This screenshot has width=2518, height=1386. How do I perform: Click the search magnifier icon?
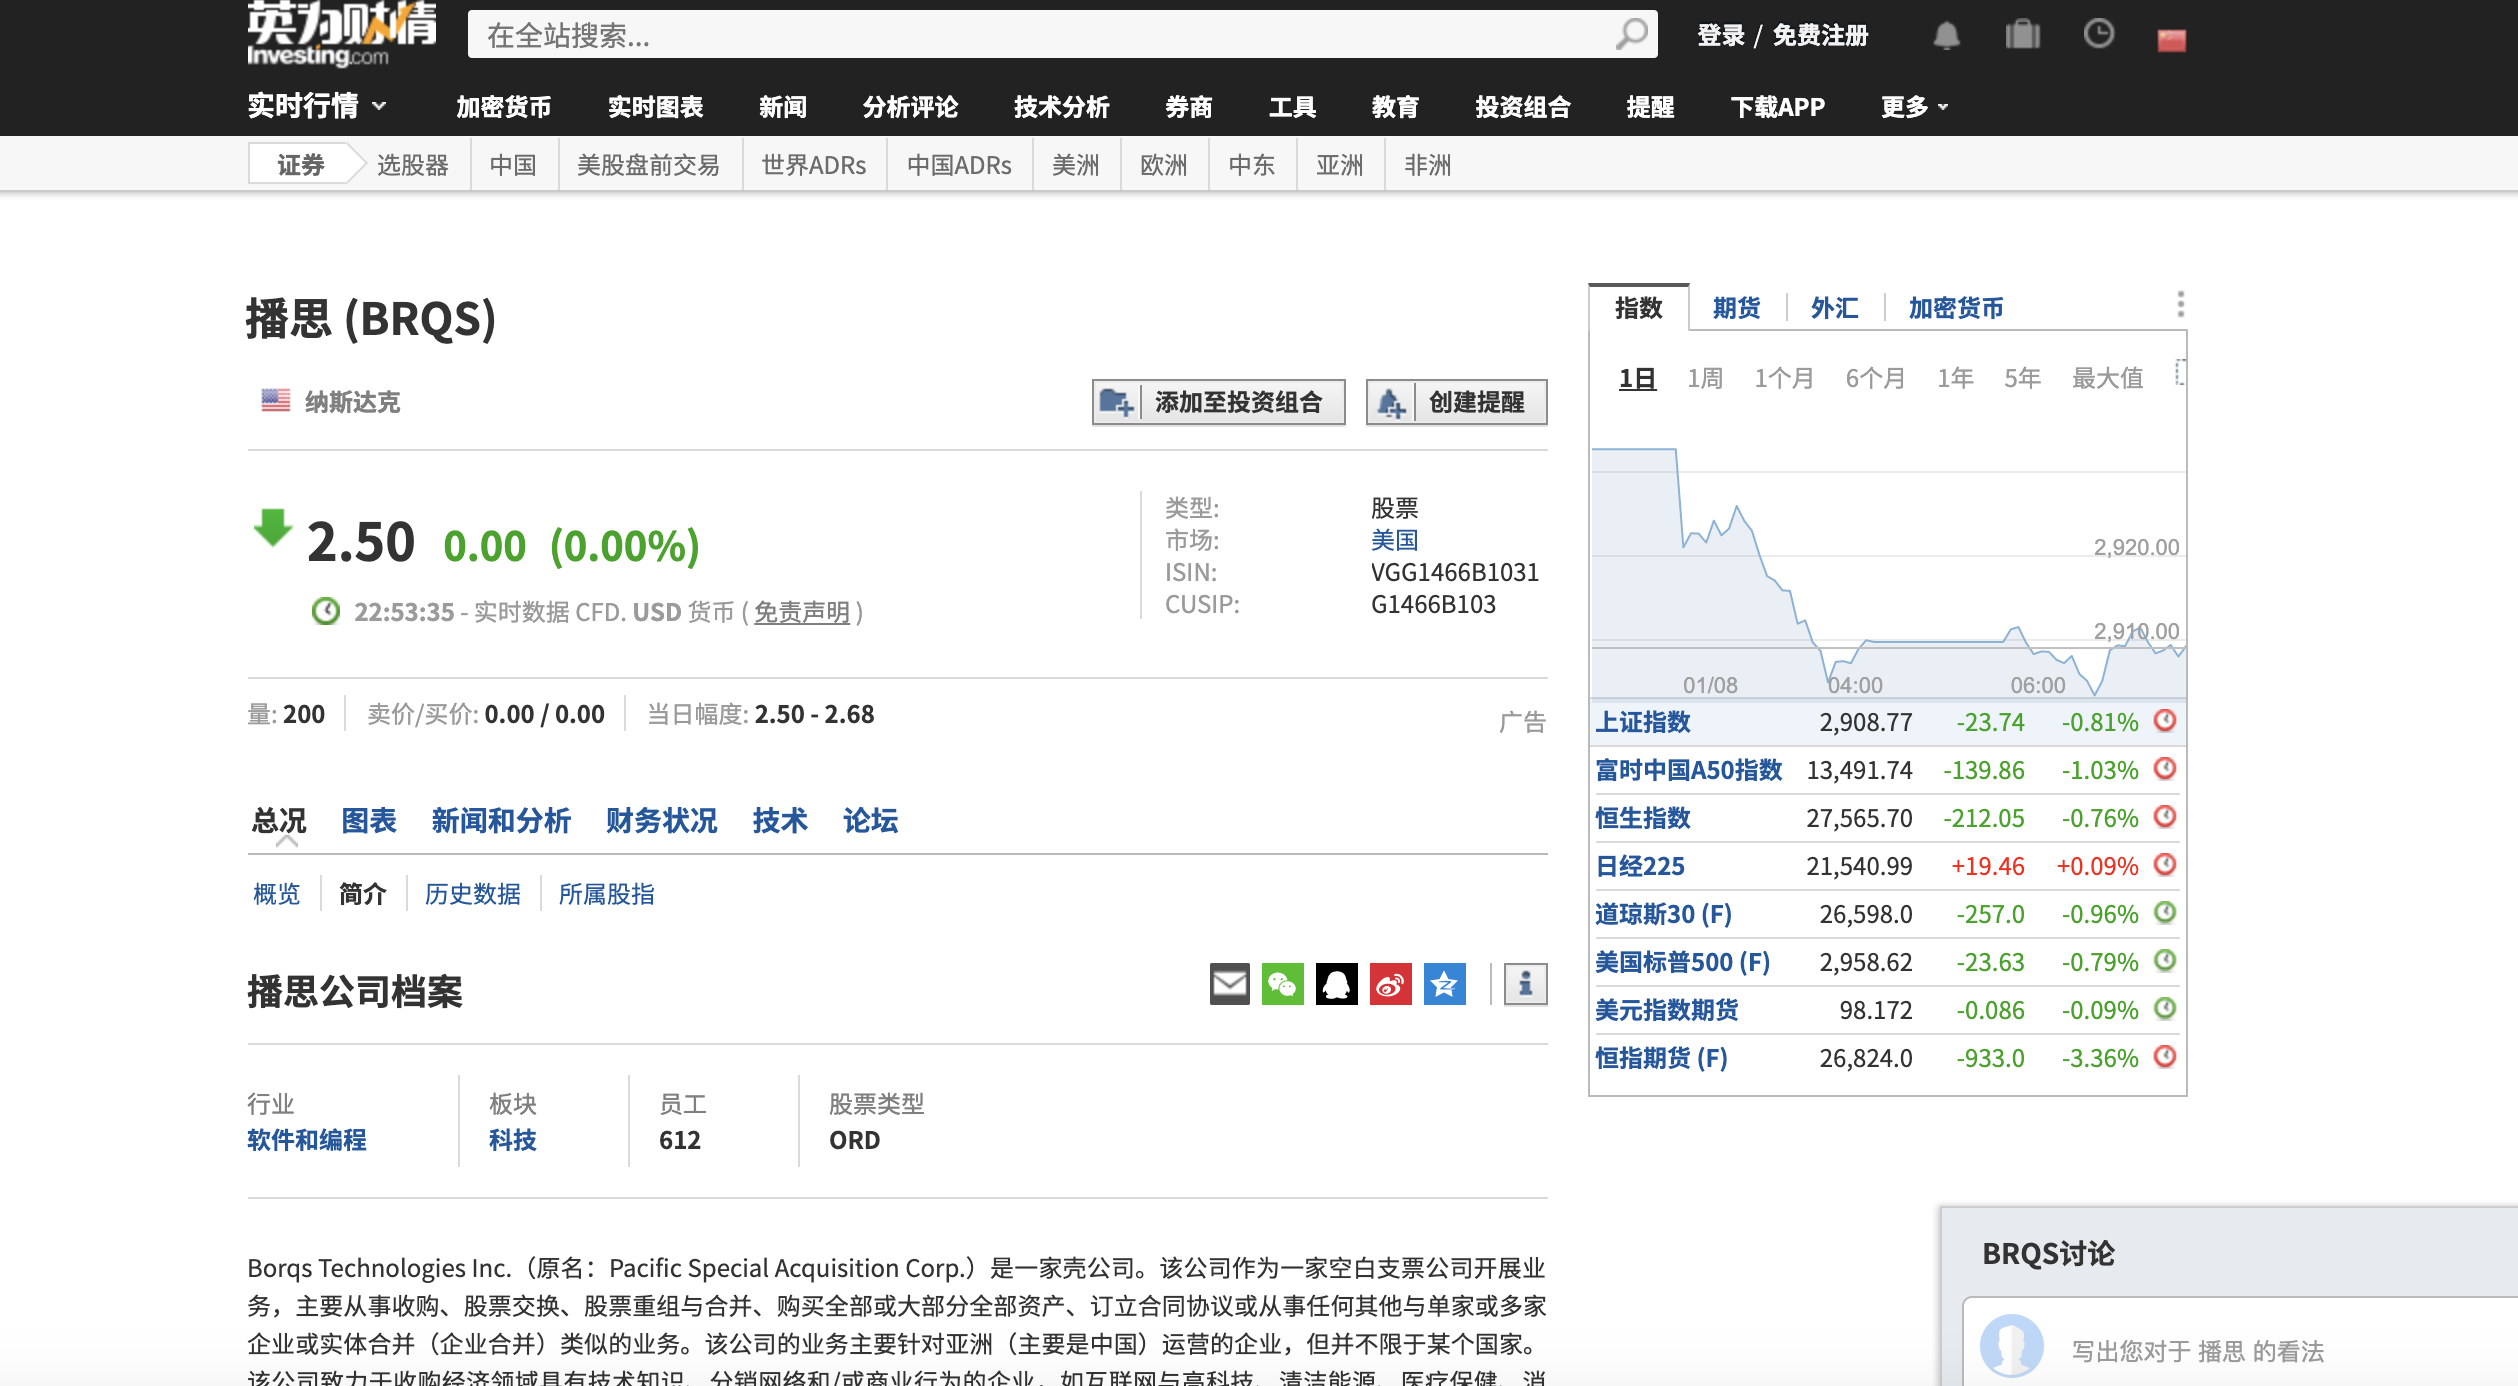(x=1631, y=35)
